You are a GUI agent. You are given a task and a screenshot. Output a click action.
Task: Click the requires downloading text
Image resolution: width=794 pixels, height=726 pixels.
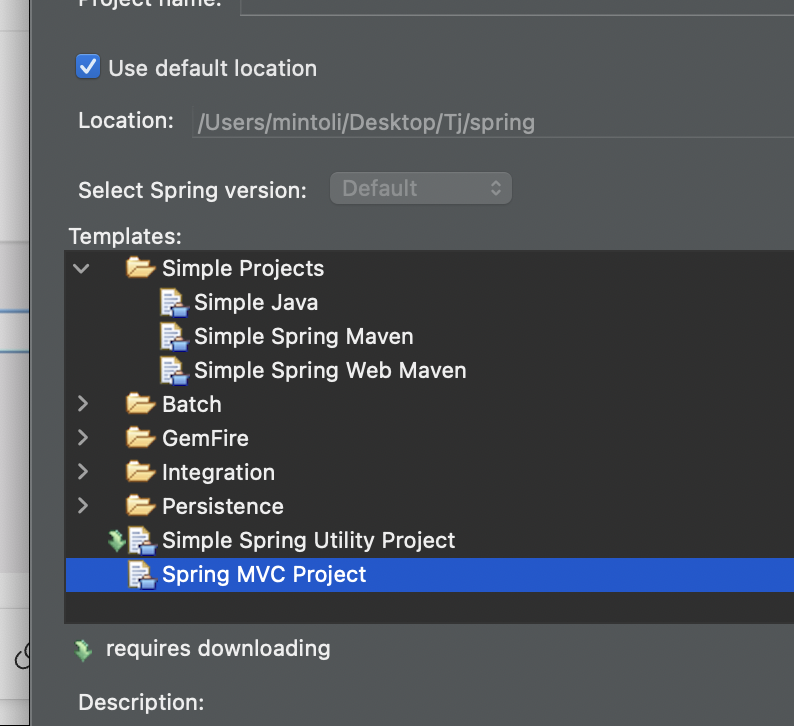[218, 649]
